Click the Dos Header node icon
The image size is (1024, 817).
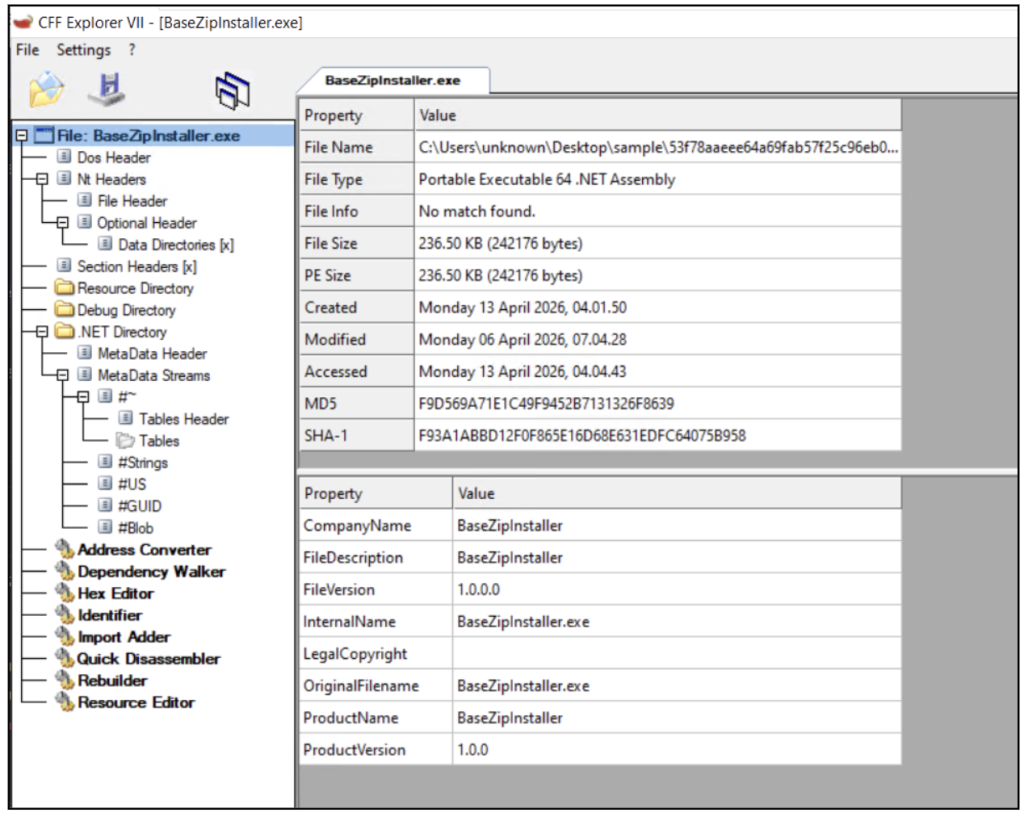pyautogui.click(x=64, y=157)
